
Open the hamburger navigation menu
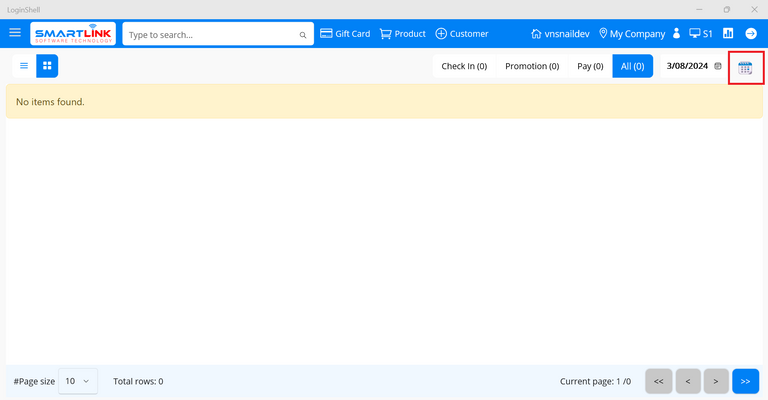pyautogui.click(x=15, y=33)
